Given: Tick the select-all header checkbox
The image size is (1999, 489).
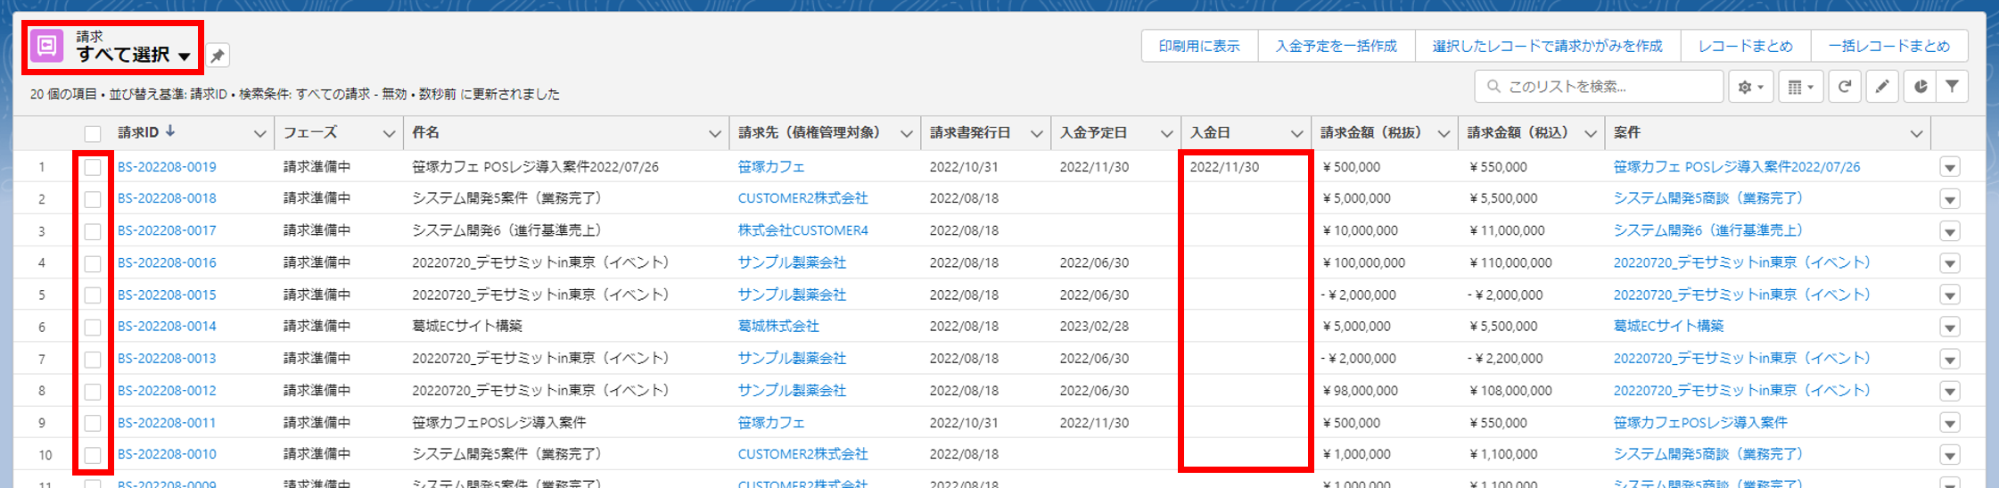Looking at the screenshot, I should (x=93, y=133).
